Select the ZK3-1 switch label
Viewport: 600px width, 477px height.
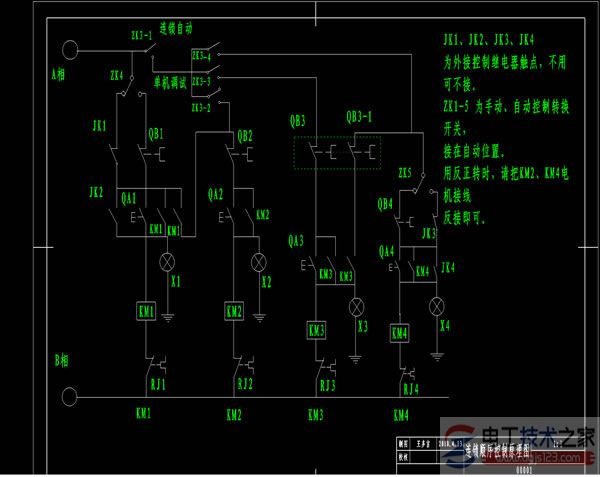pyautogui.click(x=142, y=35)
